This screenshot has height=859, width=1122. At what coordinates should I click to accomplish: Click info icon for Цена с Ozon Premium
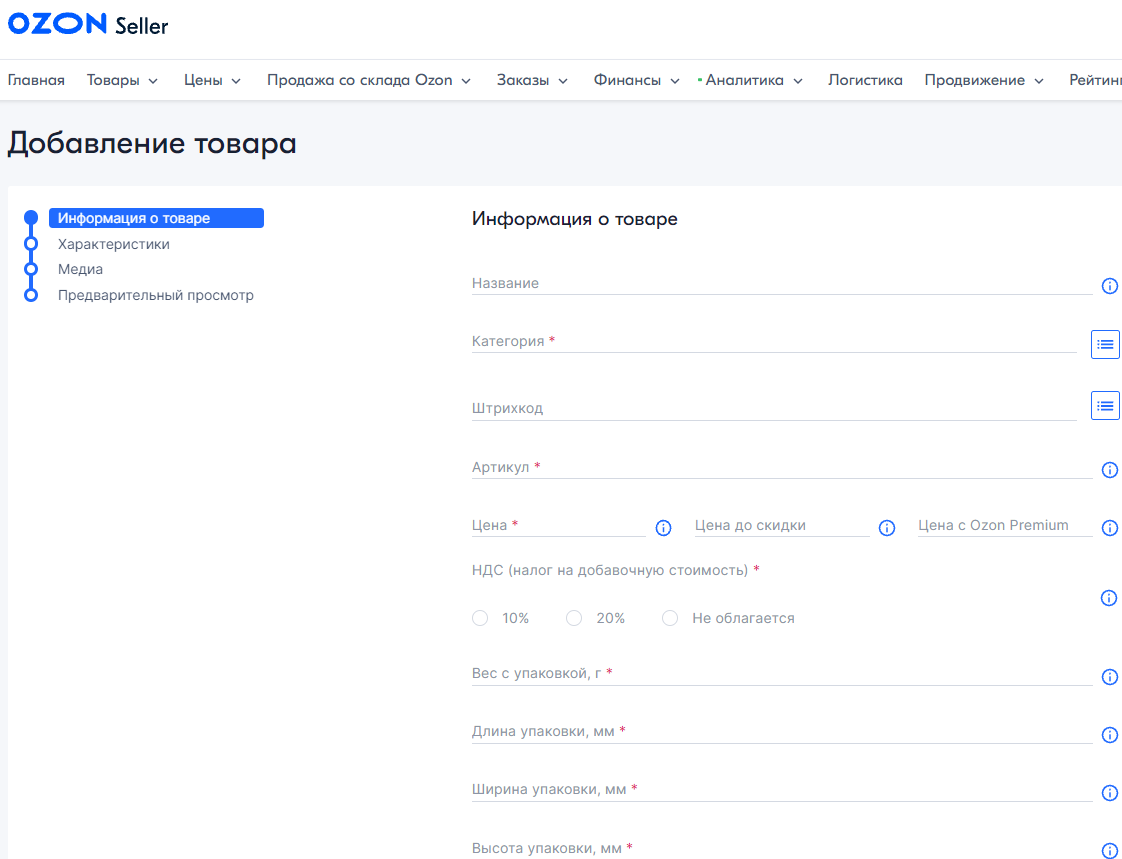pos(1109,528)
